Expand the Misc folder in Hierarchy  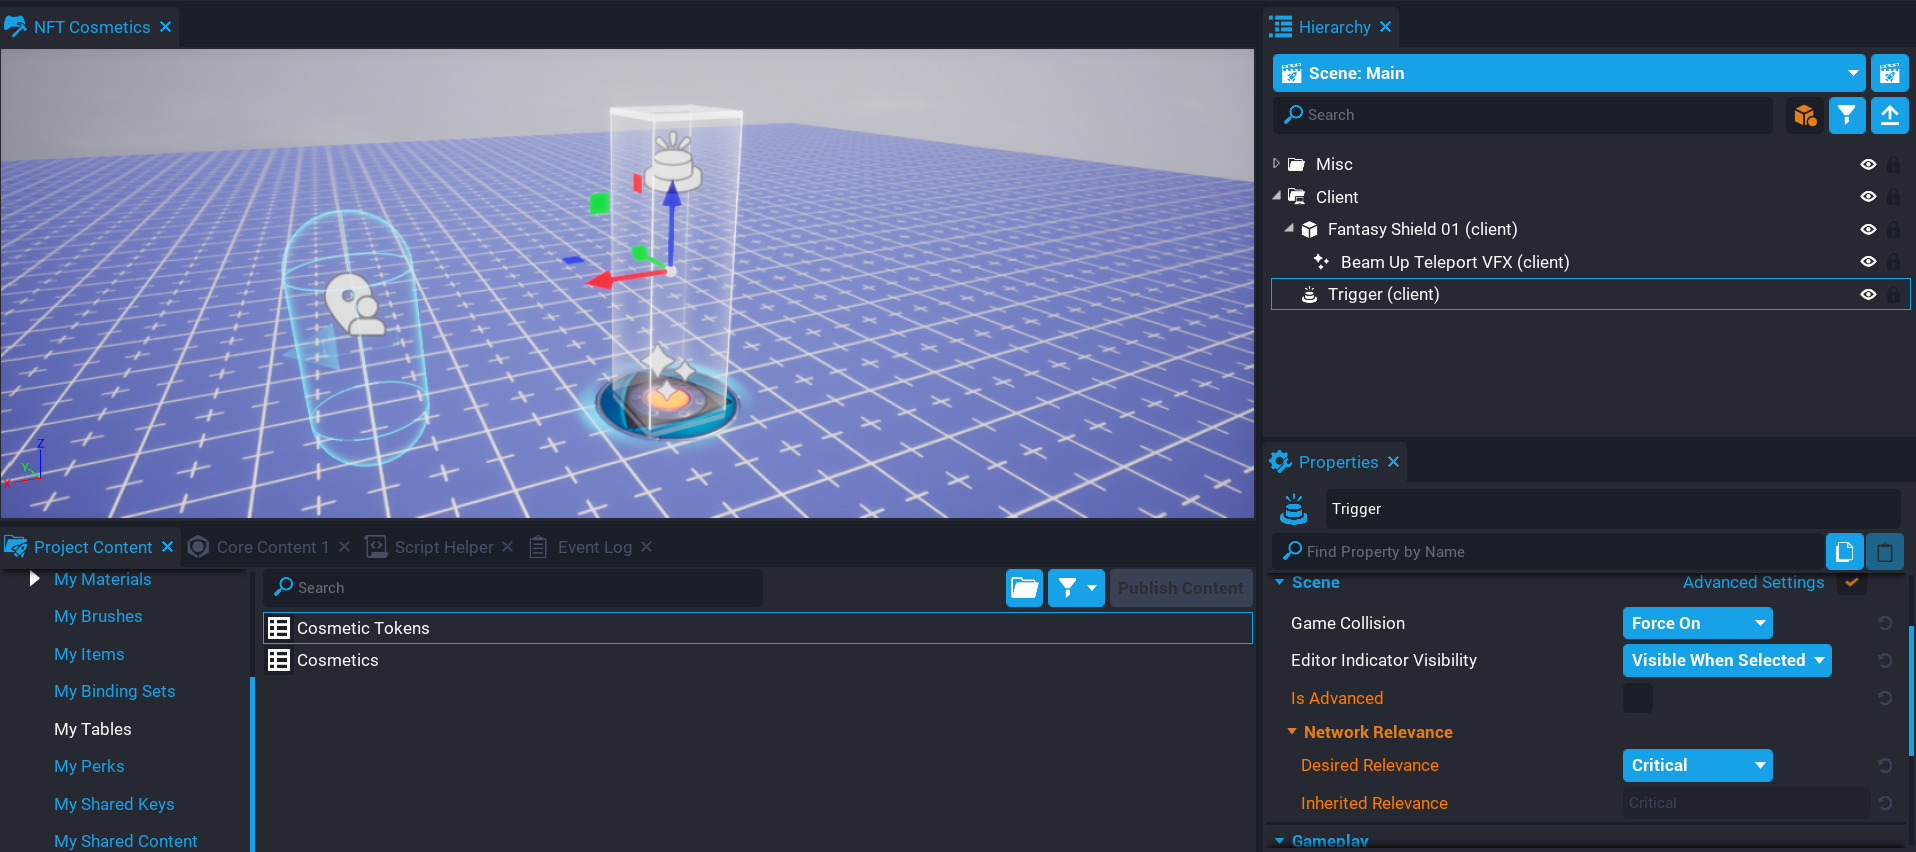pos(1277,164)
